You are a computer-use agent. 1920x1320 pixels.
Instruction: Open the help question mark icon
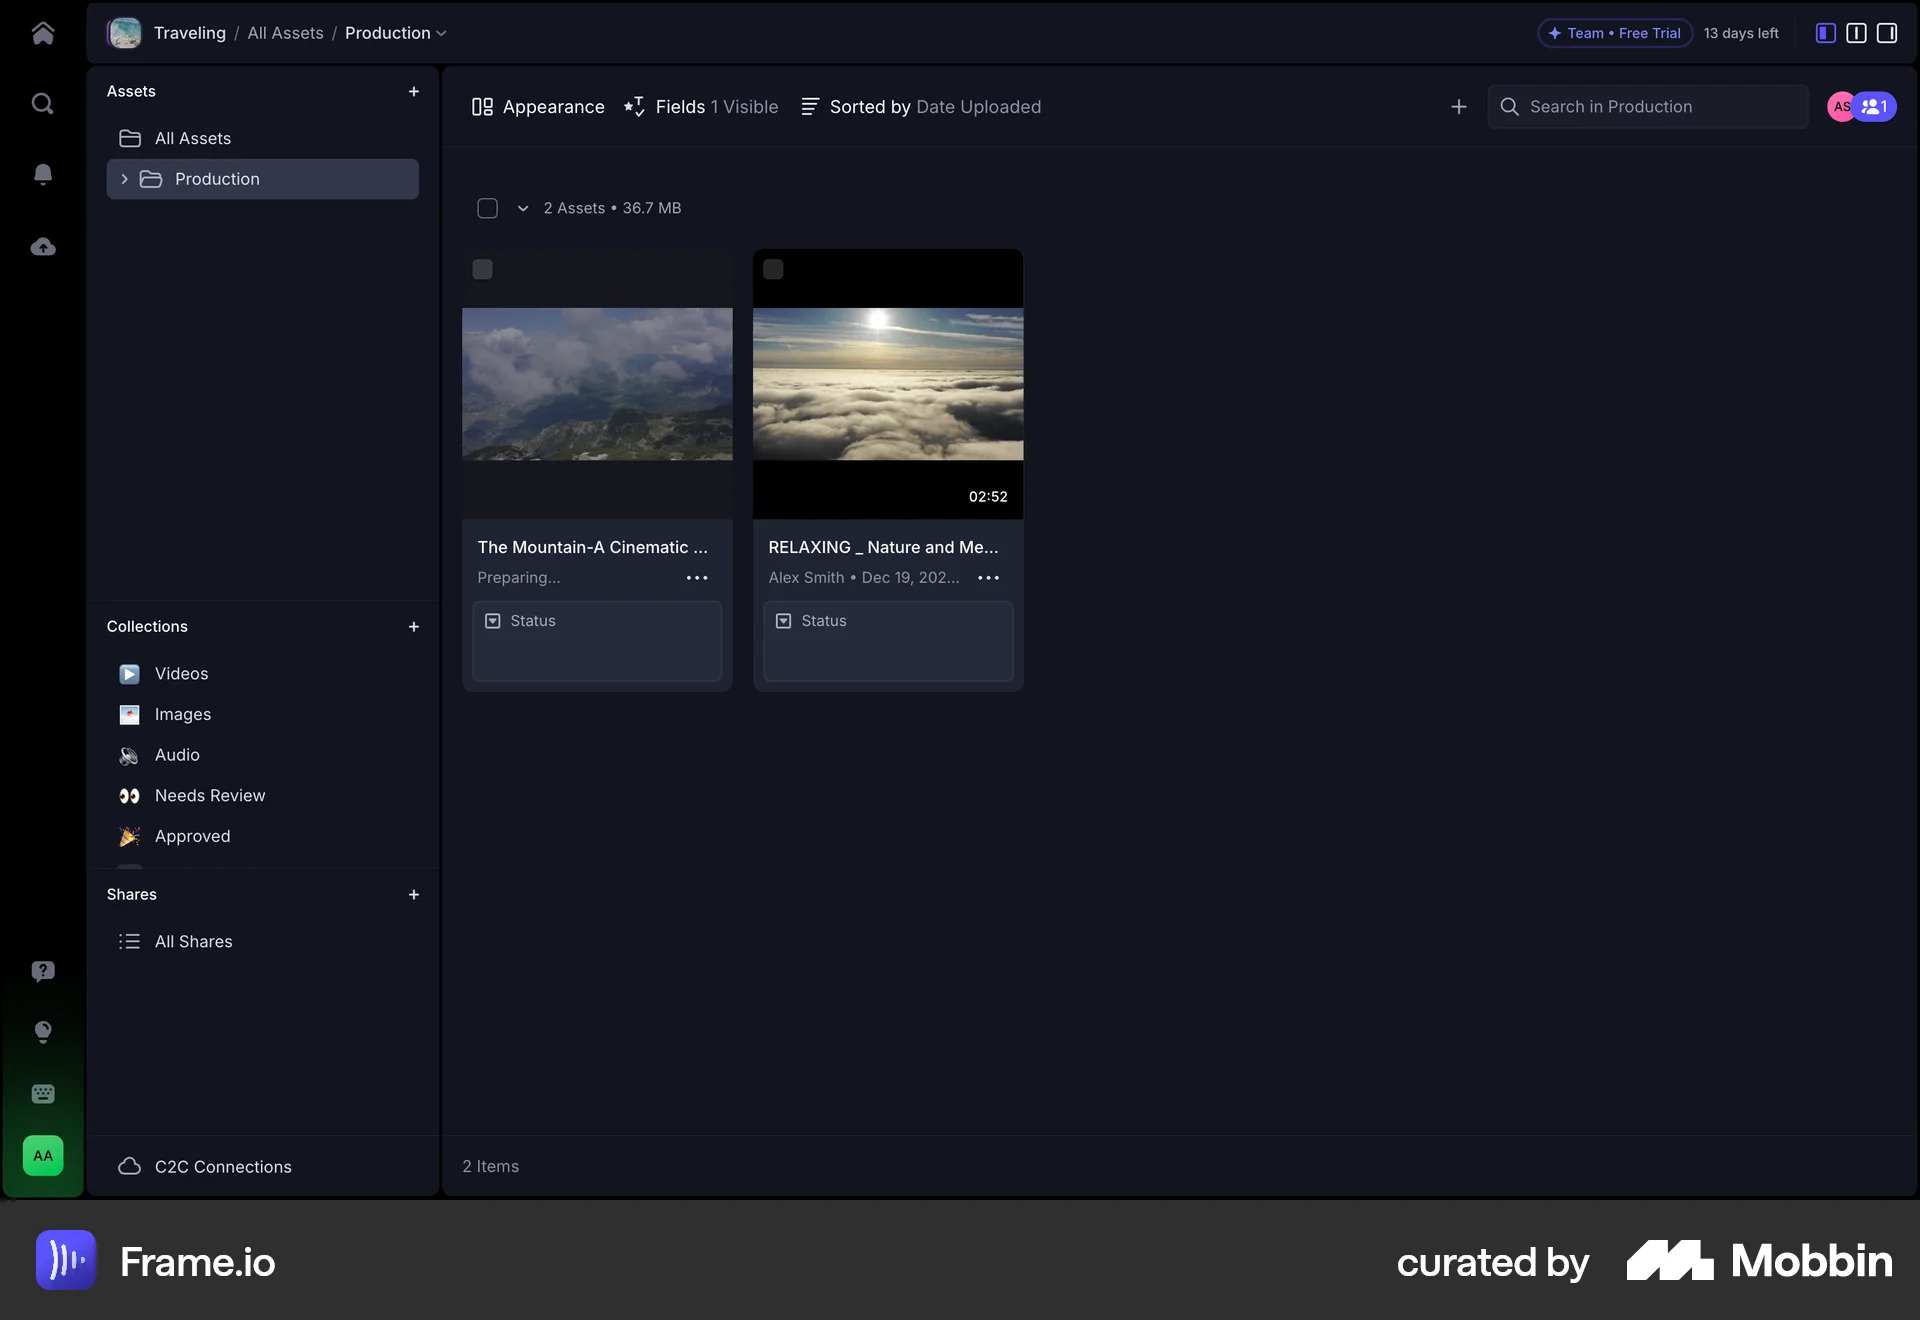pyautogui.click(x=43, y=971)
